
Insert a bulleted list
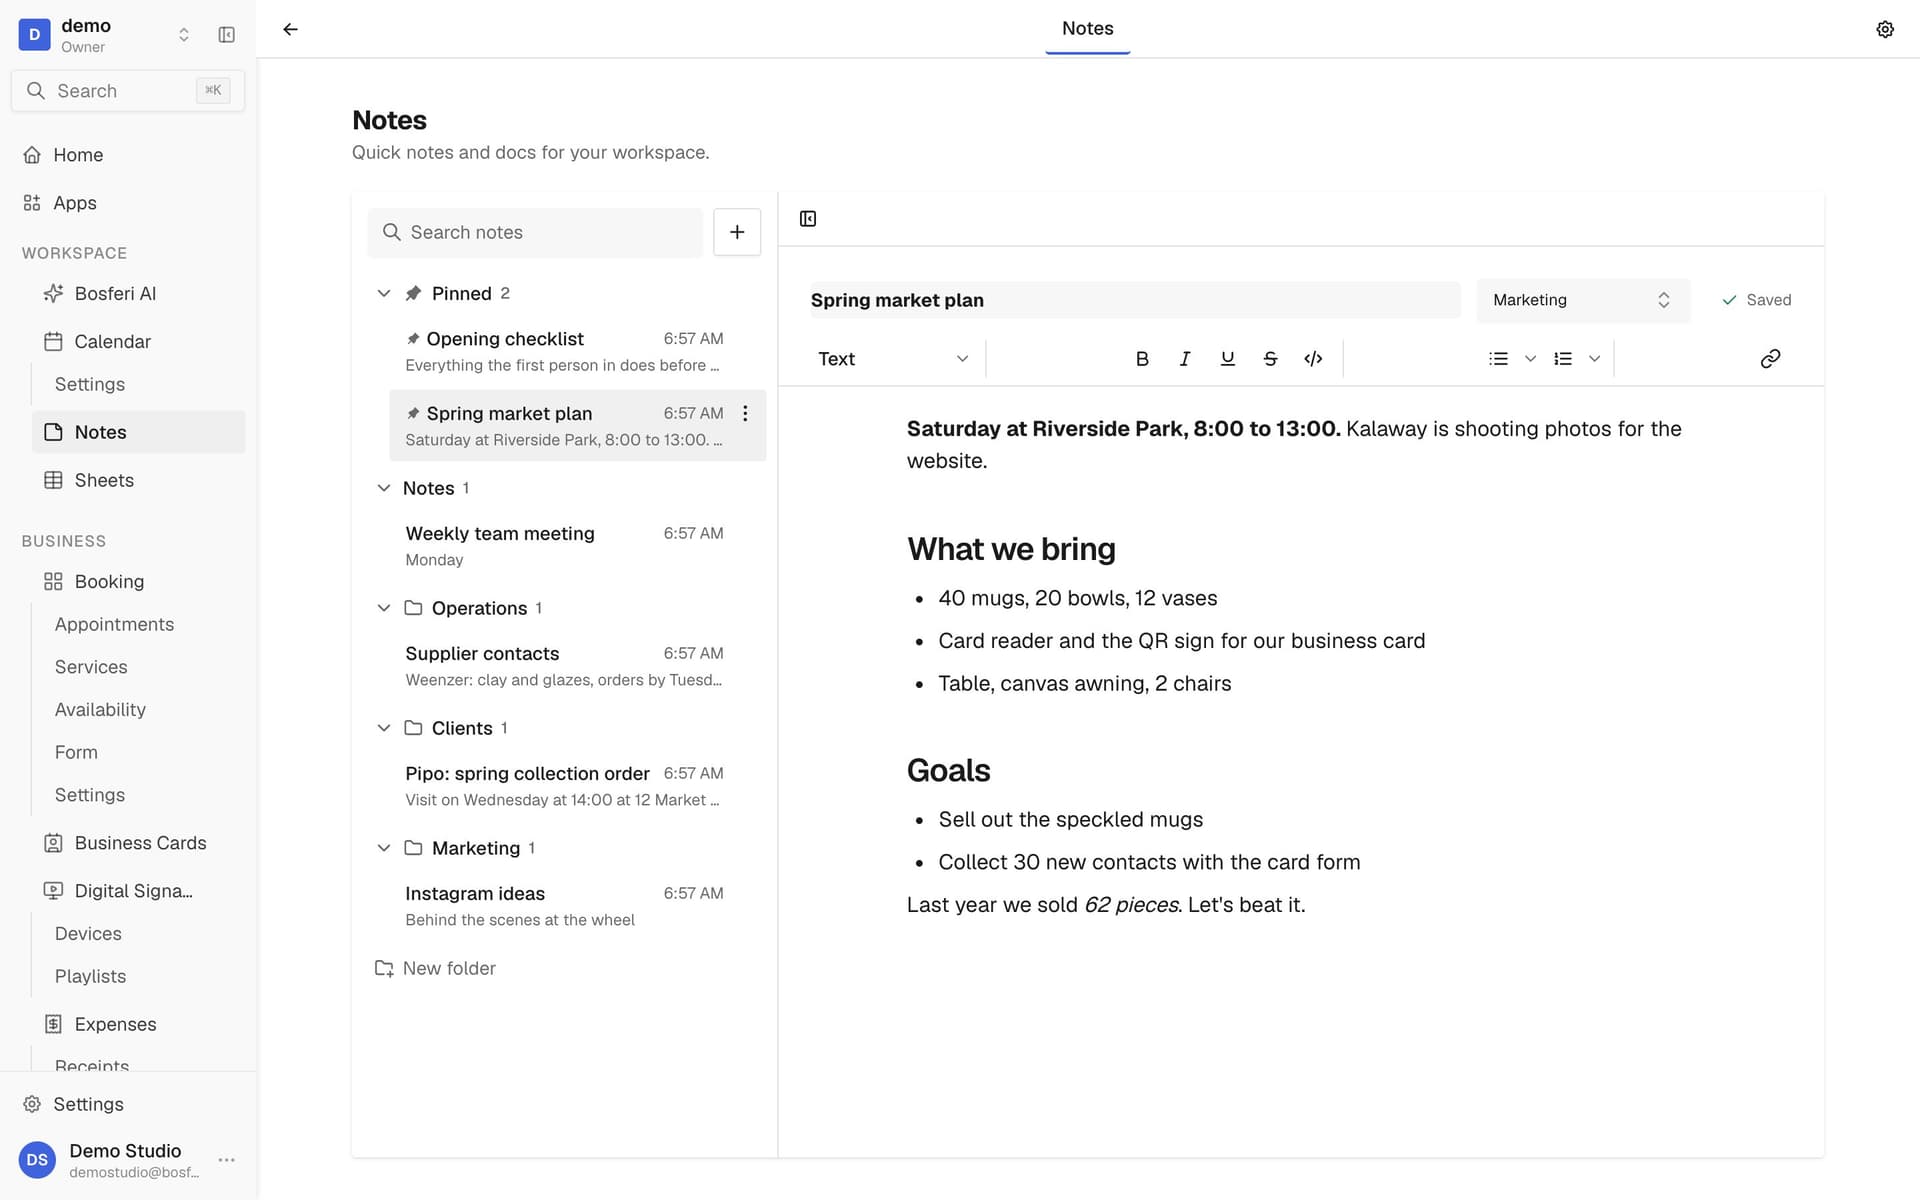pos(1498,359)
